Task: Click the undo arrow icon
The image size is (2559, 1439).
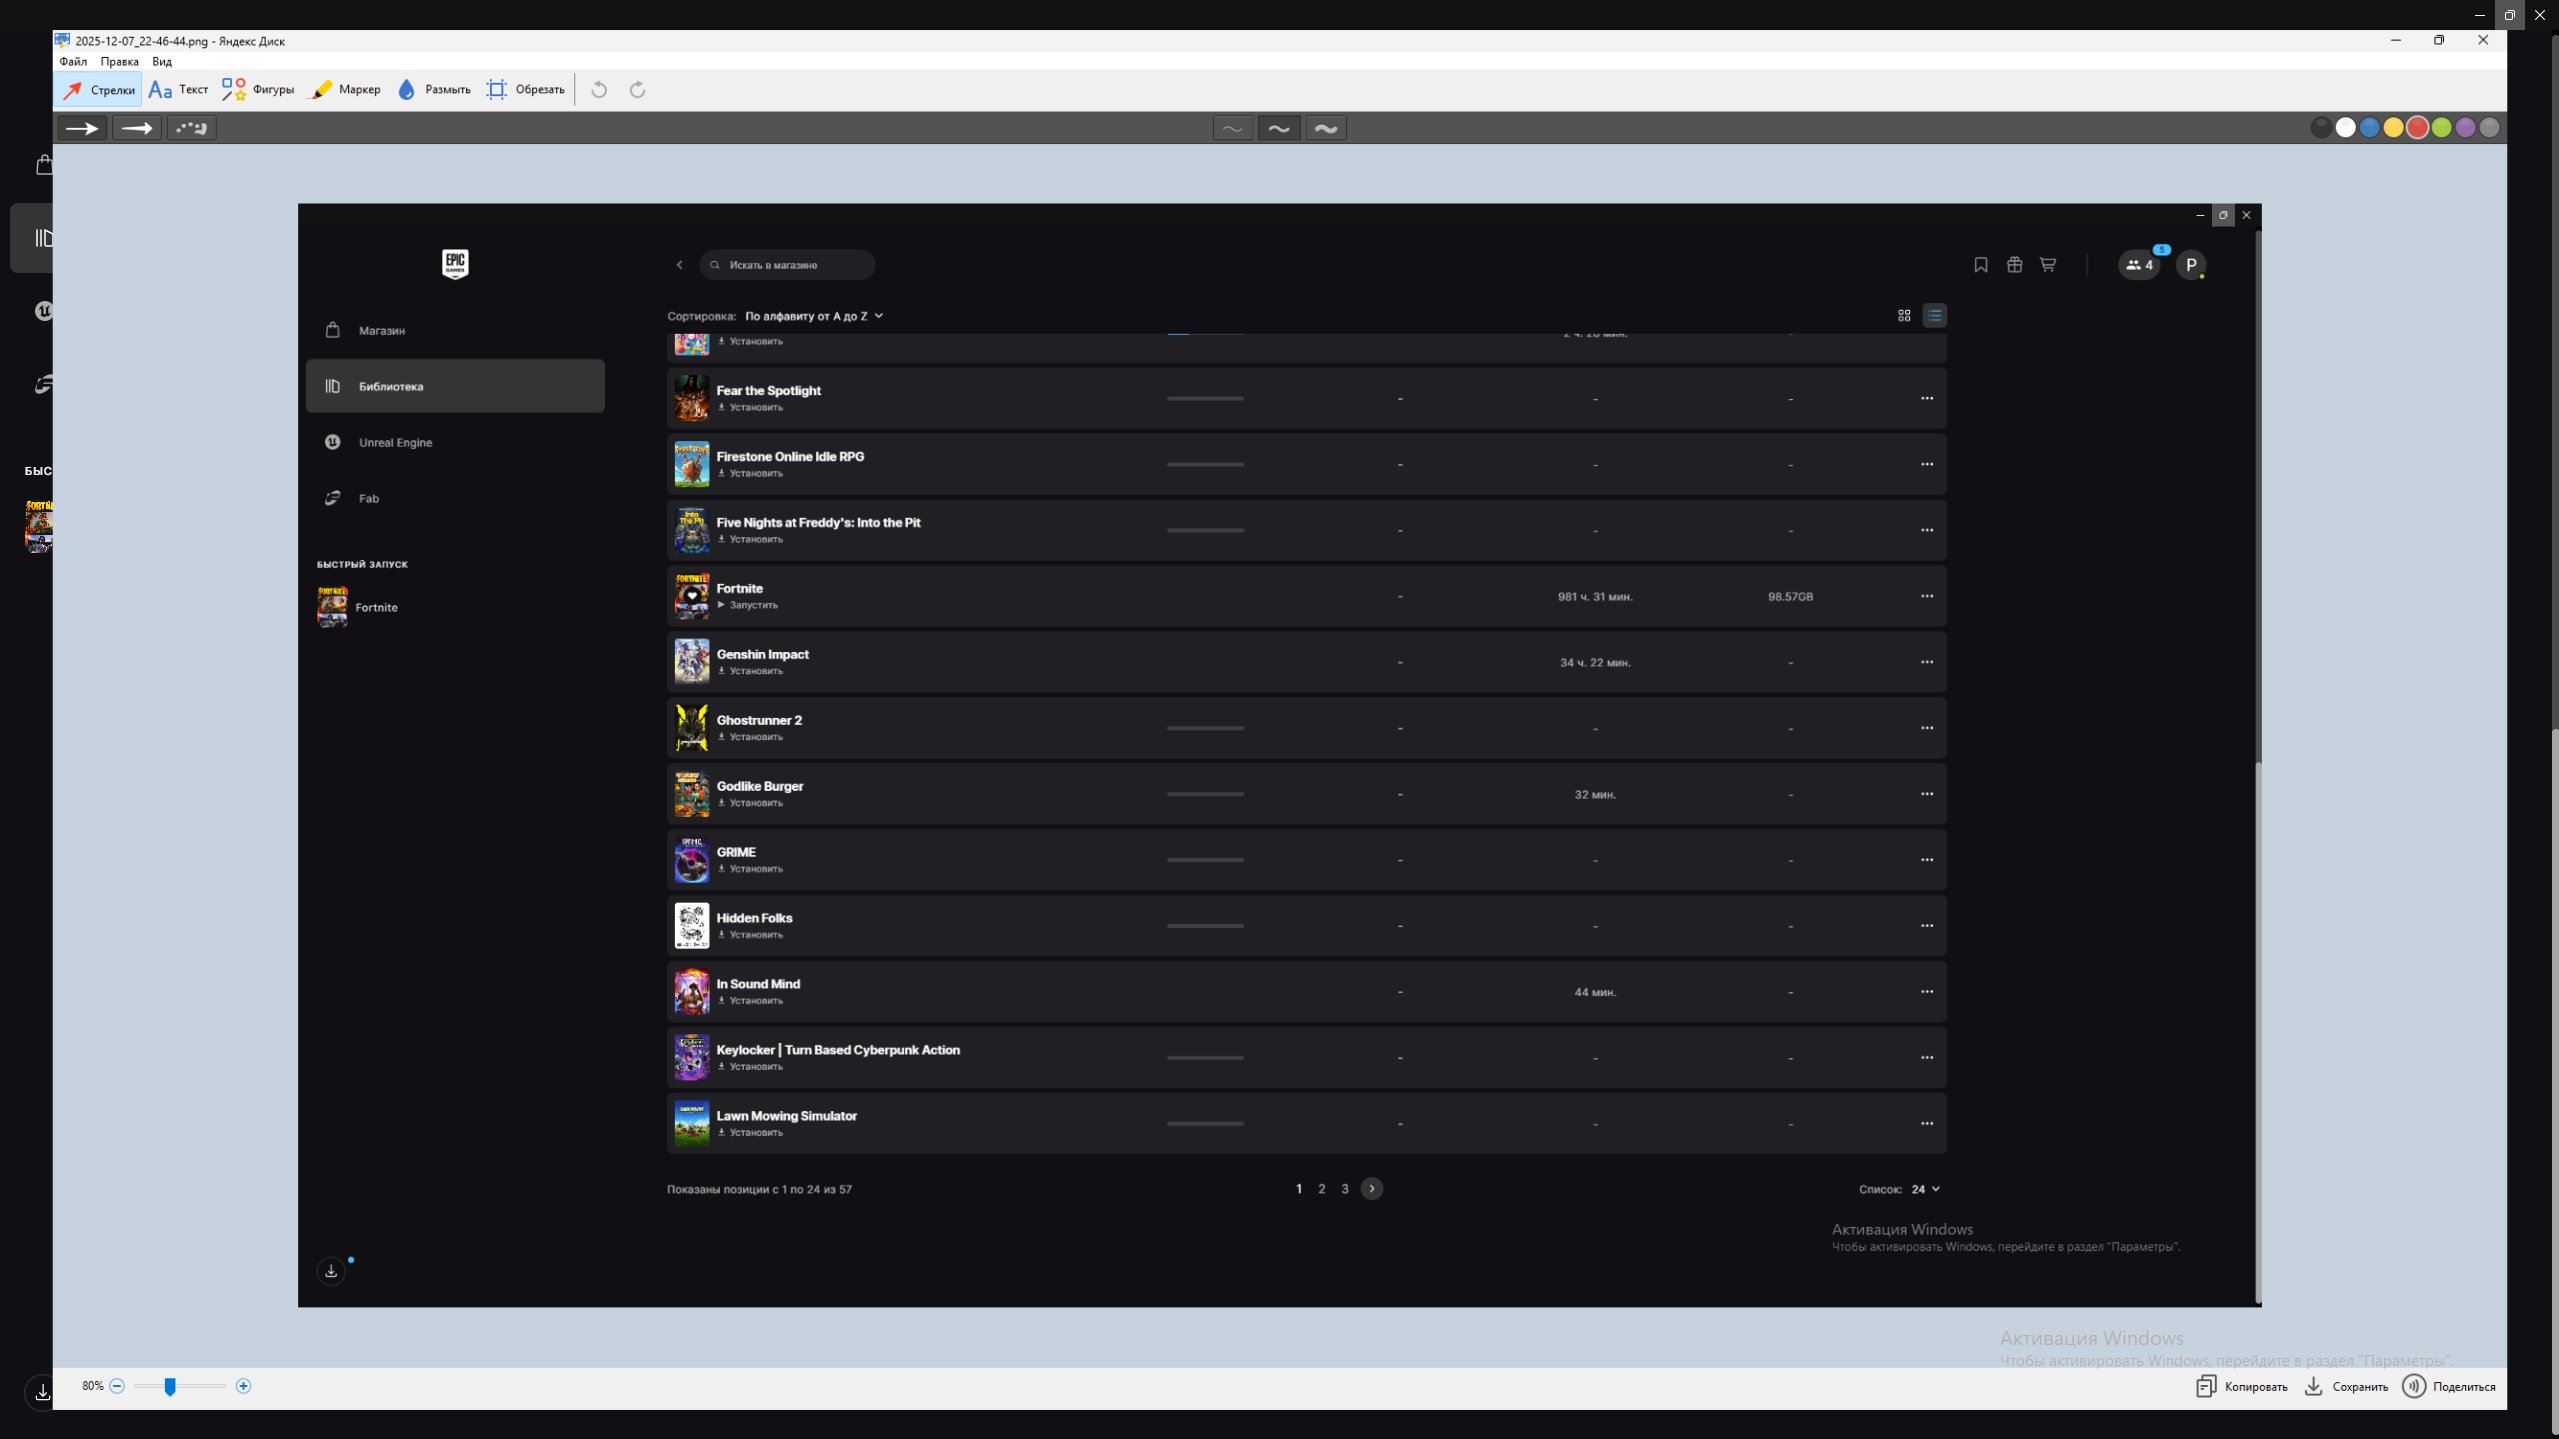Action: [599, 90]
